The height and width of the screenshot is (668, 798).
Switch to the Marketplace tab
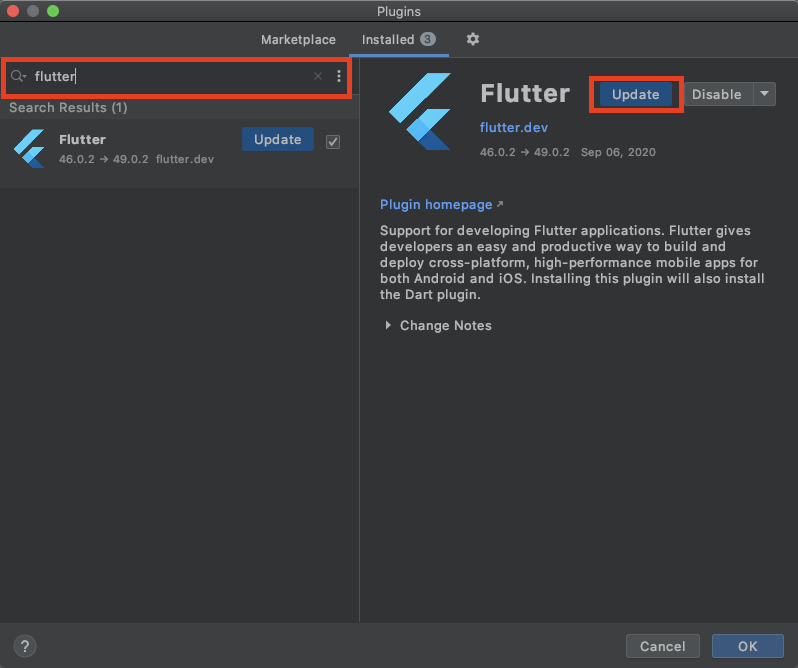click(x=298, y=40)
